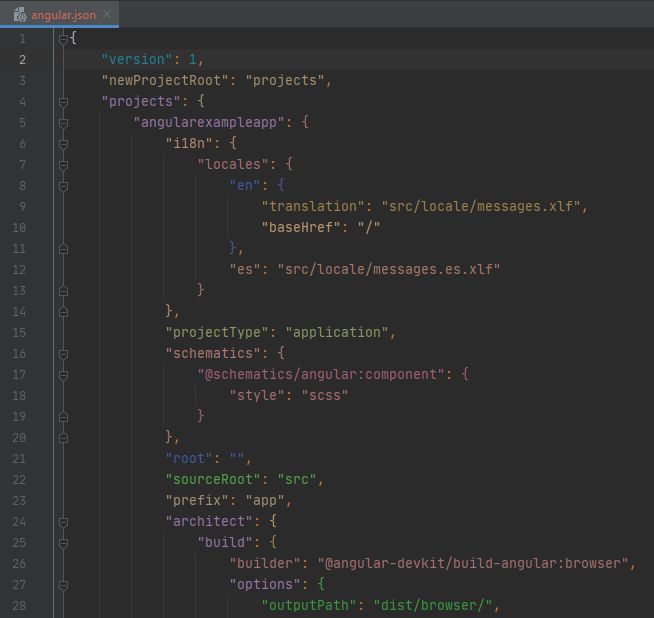This screenshot has height=618, width=654.
Task: Click the "projectType" key
Action: click(217, 332)
